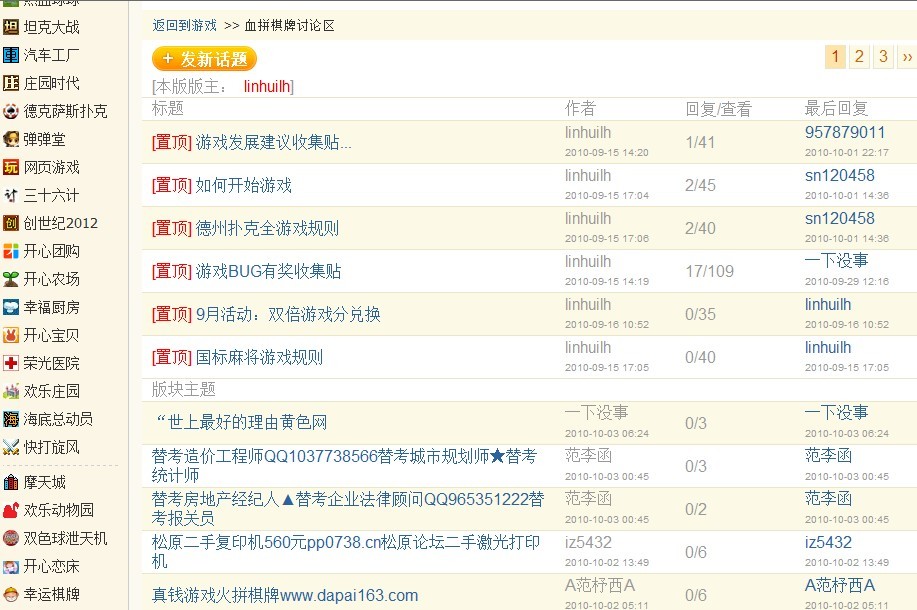
Task: Open pinned topic 游戏BUG有奖收集贴
Action: click(x=268, y=271)
